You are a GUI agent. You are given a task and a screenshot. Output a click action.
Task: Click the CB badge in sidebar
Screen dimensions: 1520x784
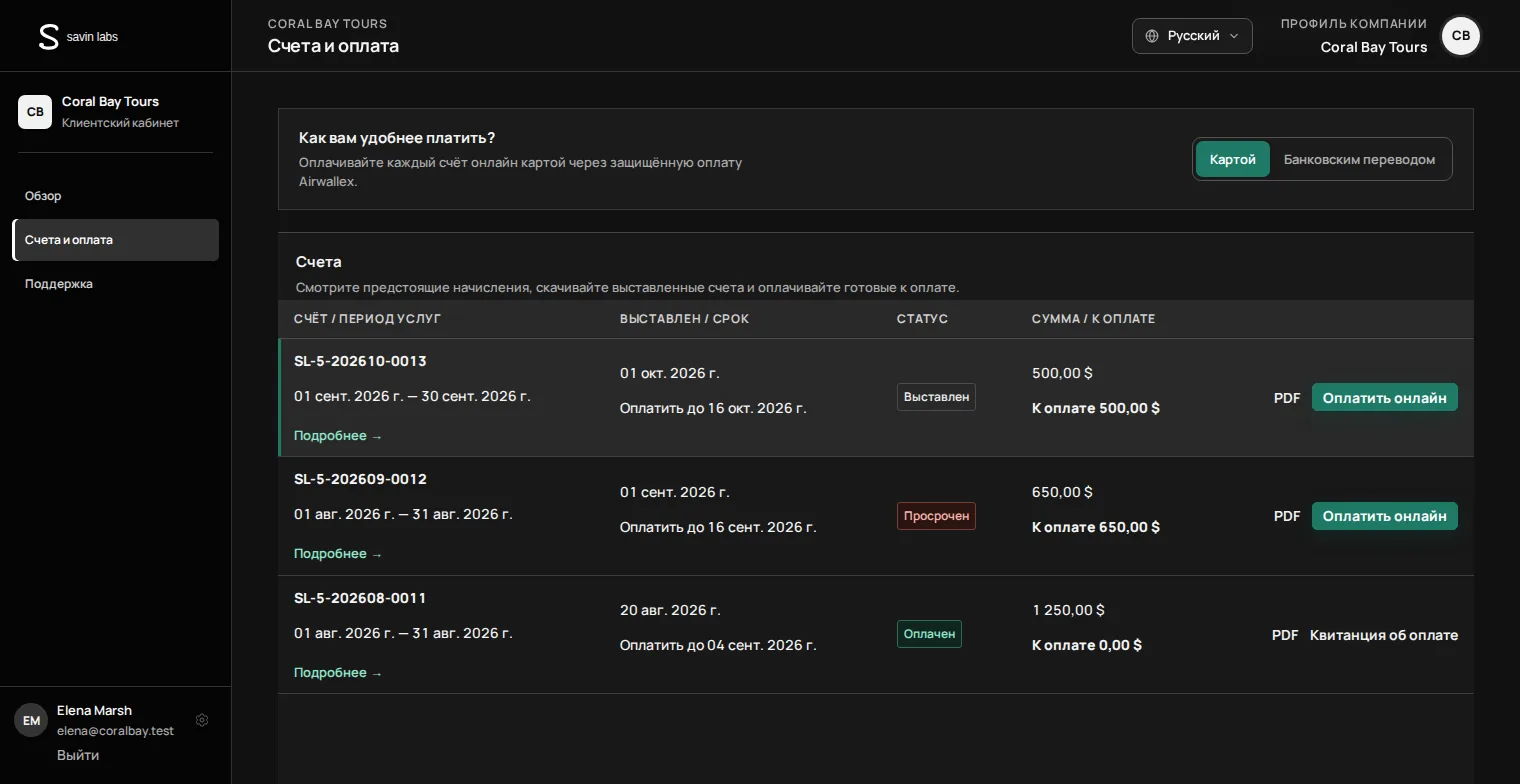click(35, 112)
